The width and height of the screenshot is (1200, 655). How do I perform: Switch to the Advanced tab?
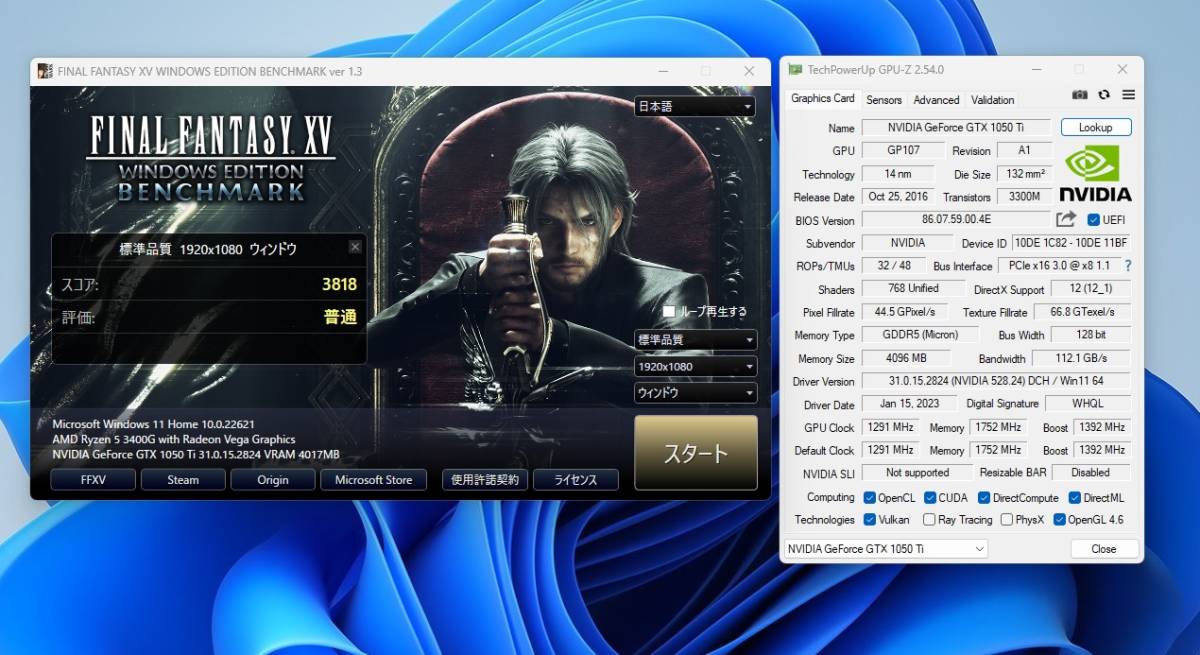(x=936, y=100)
